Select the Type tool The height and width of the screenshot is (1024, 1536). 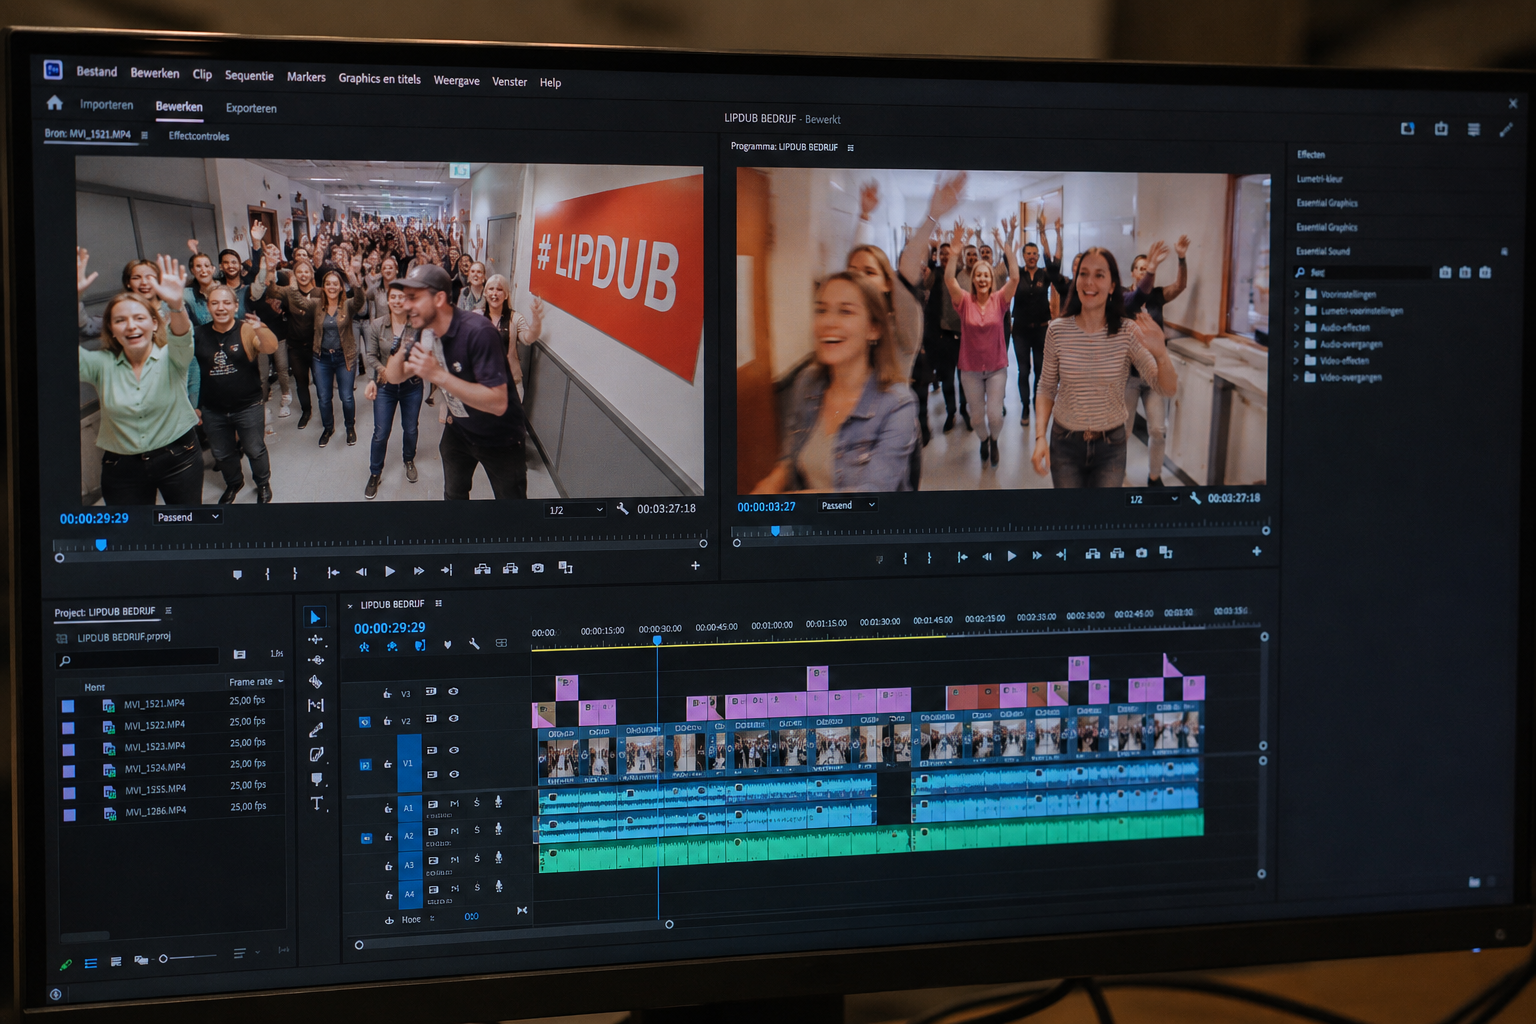(317, 803)
